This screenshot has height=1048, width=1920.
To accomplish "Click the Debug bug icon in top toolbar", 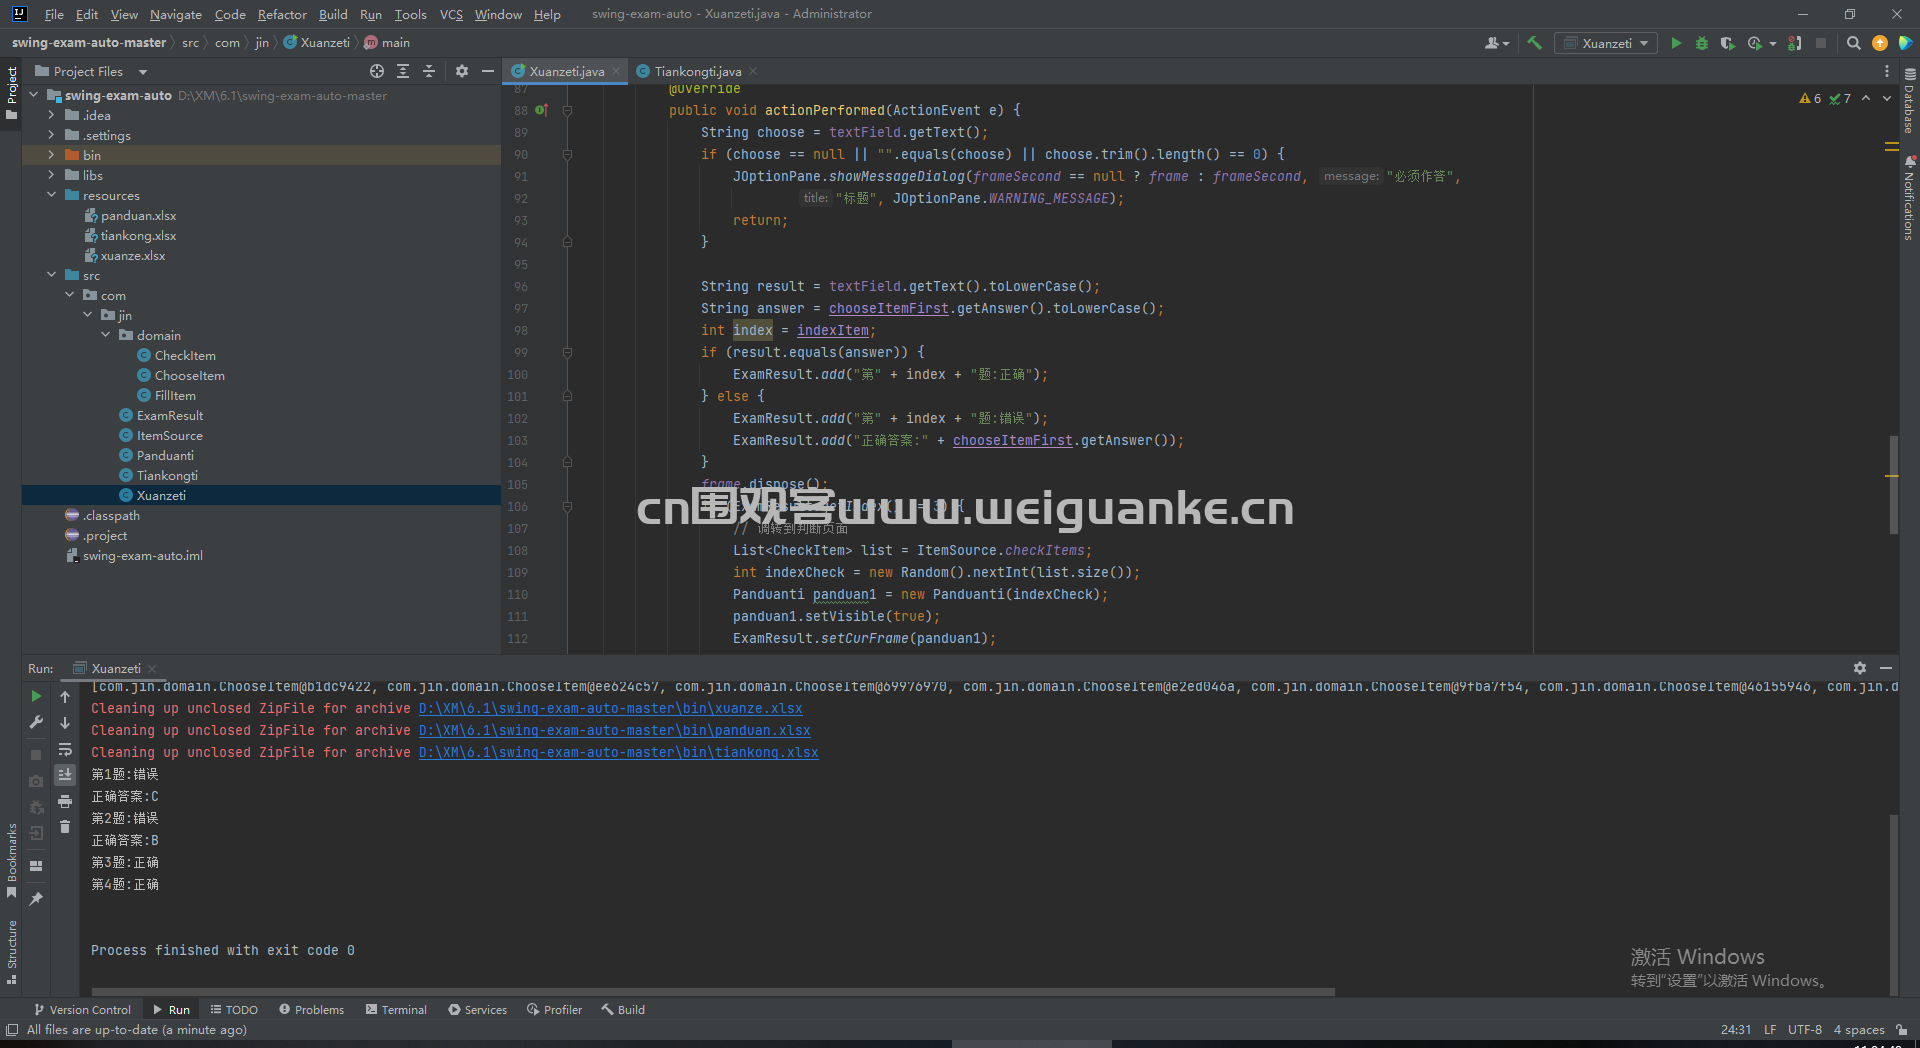I will tap(1702, 43).
